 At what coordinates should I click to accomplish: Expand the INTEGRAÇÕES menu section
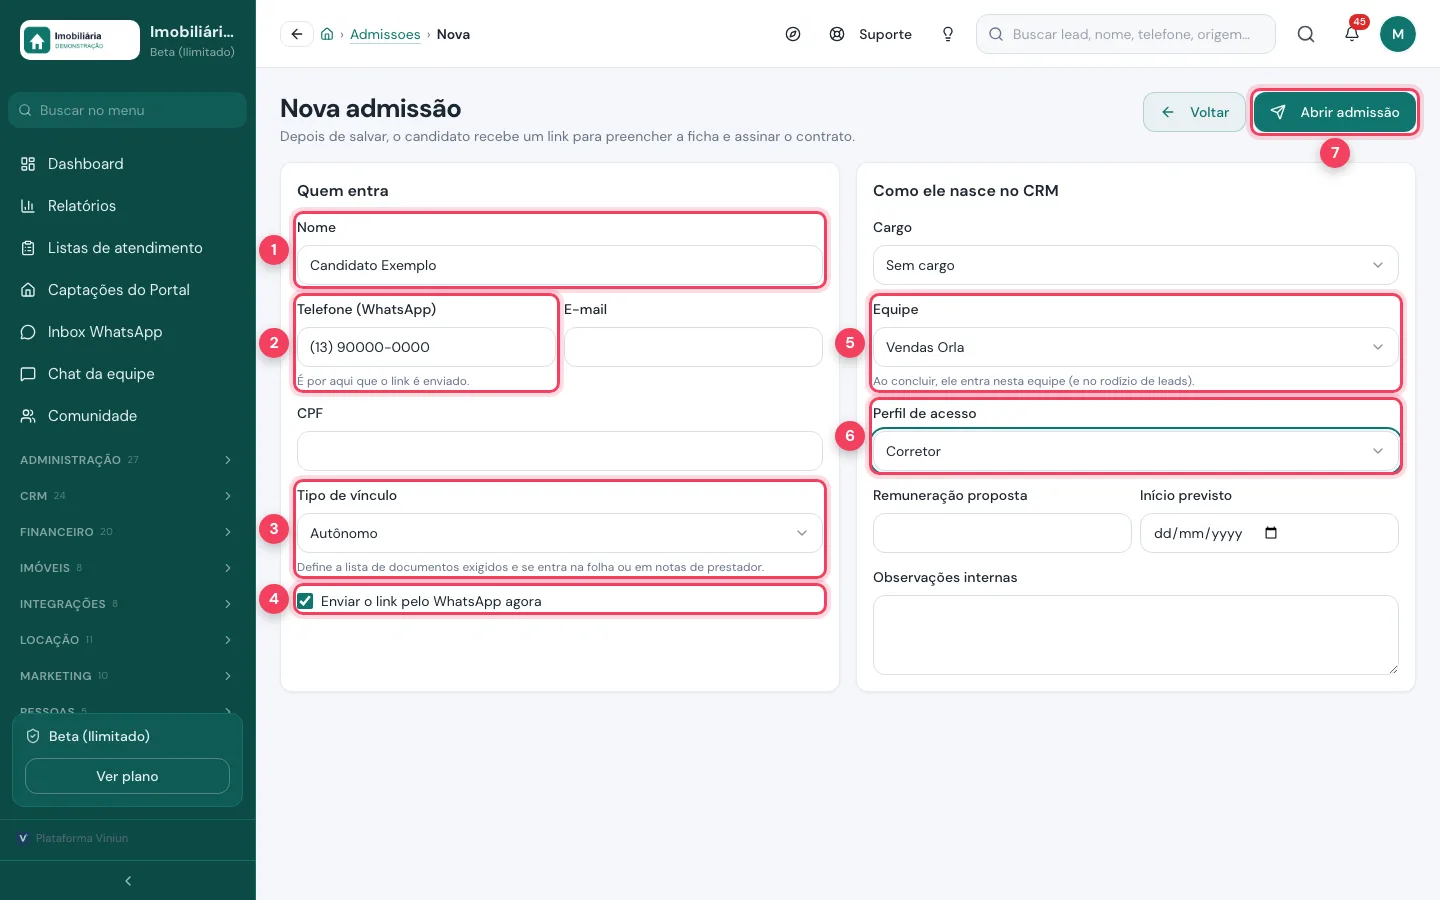pos(127,604)
